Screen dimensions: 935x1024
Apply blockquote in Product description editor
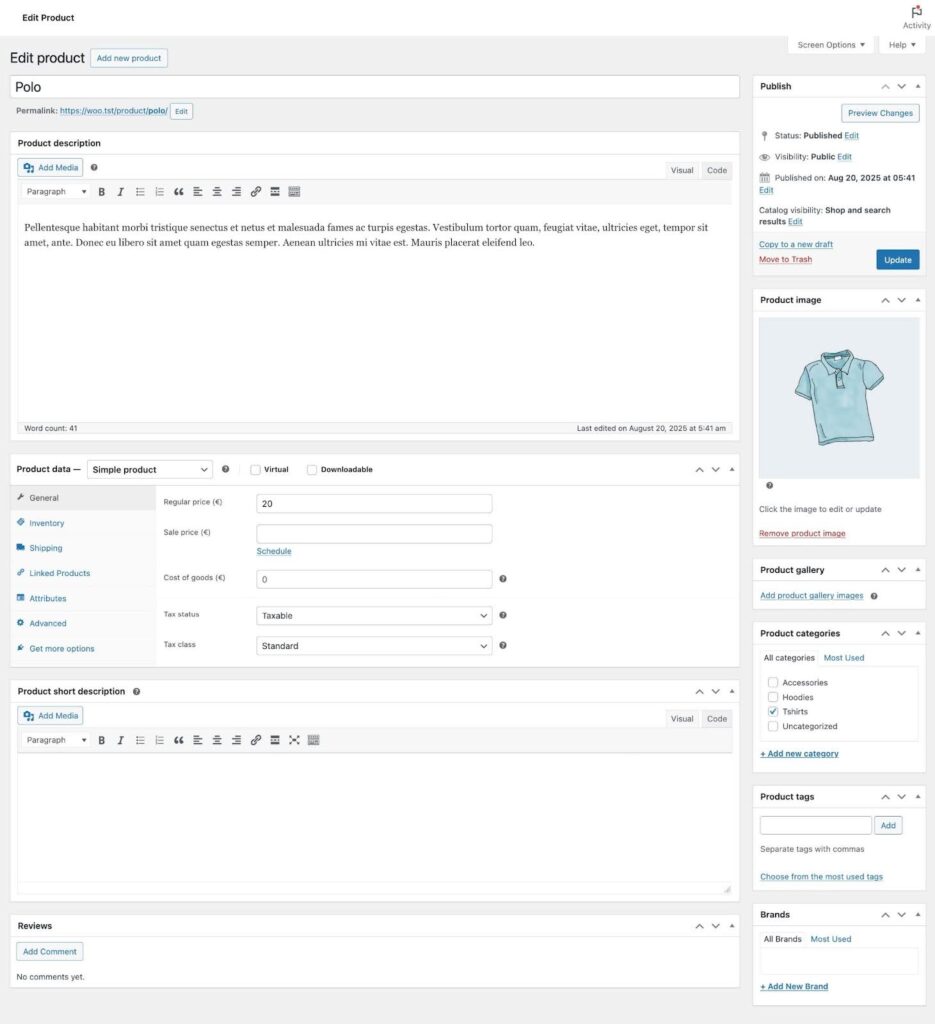(178, 191)
